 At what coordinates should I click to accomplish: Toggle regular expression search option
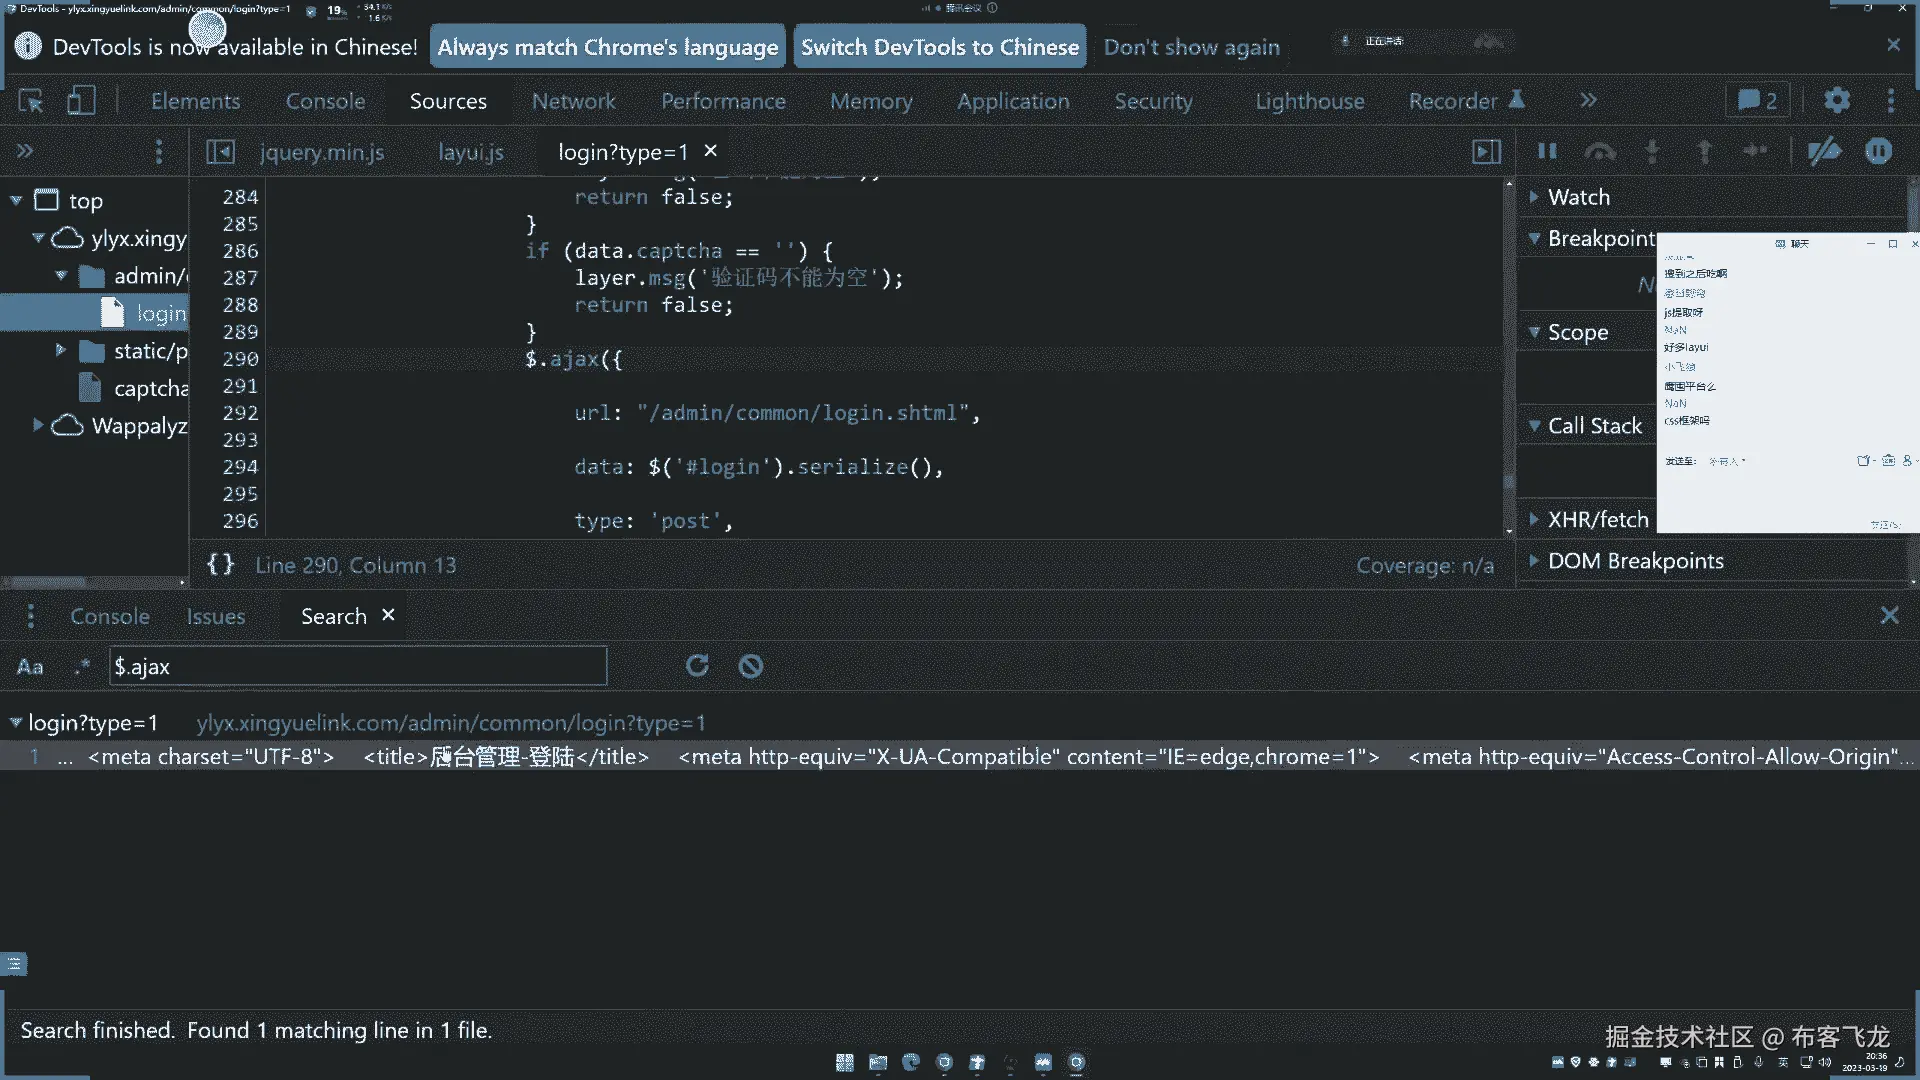(82, 667)
